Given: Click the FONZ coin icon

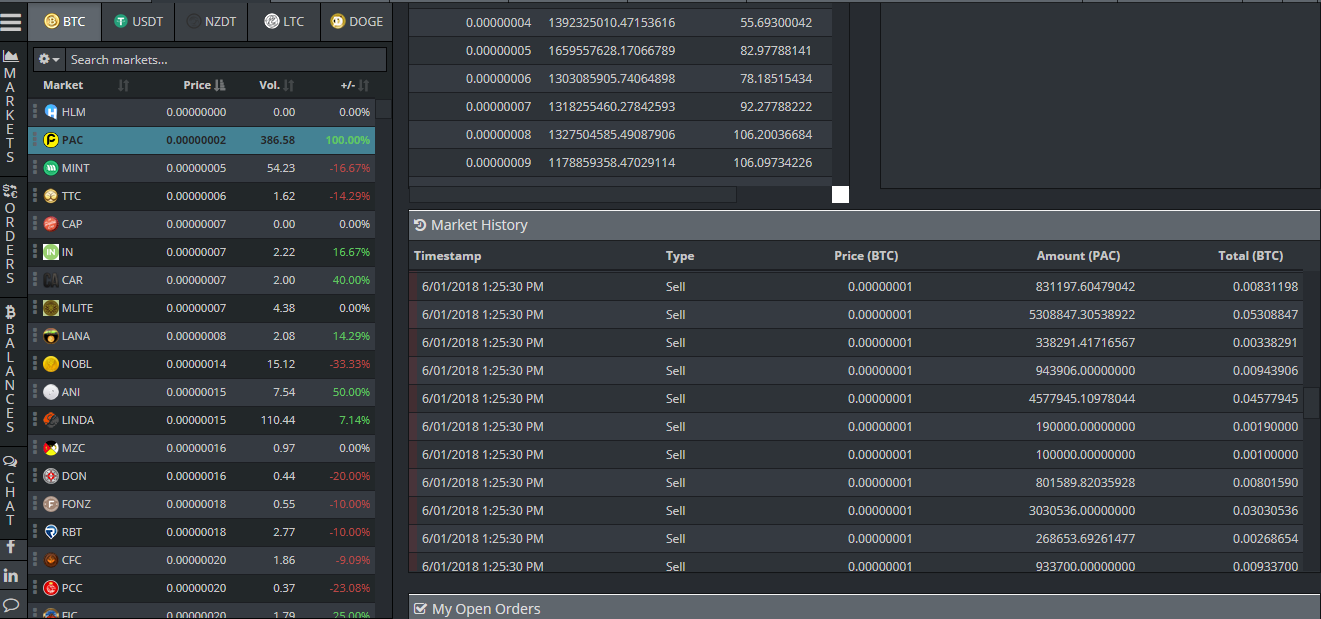Looking at the screenshot, I should (51, 504).
